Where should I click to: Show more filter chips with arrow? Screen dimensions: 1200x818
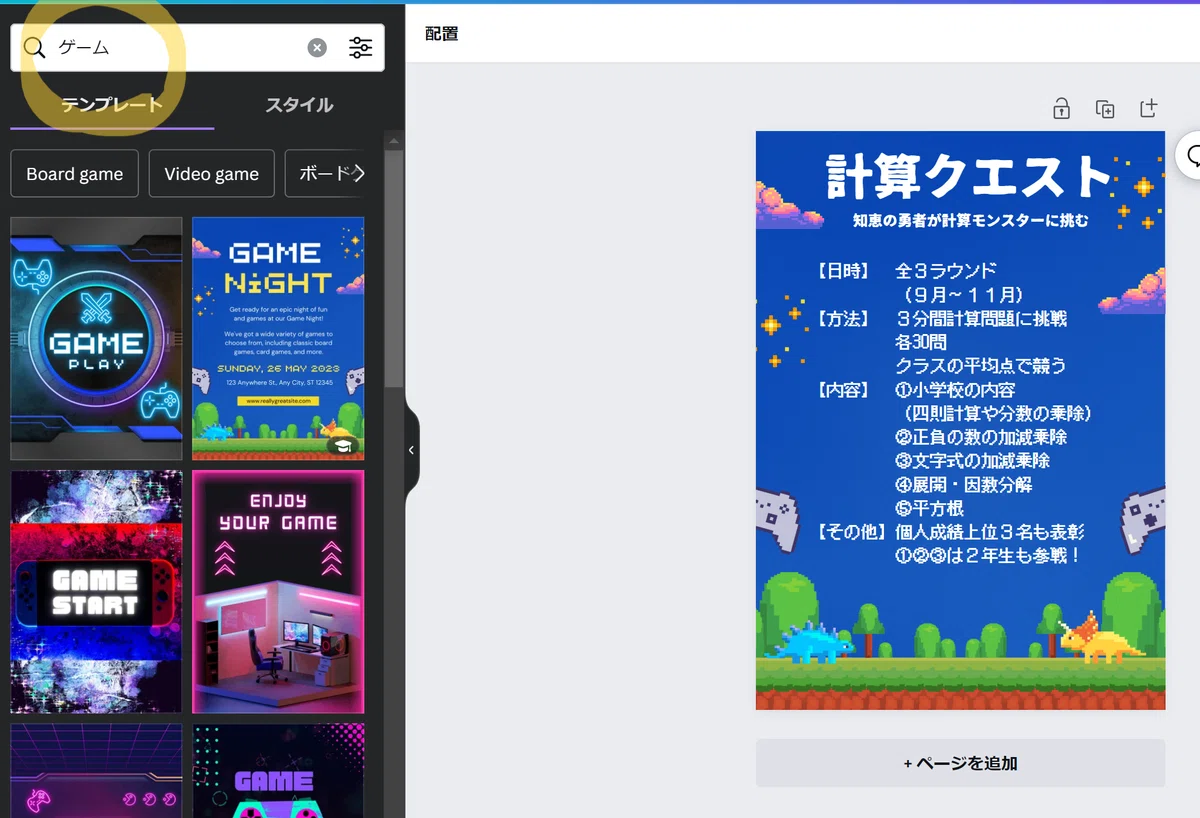click(361, 174)
